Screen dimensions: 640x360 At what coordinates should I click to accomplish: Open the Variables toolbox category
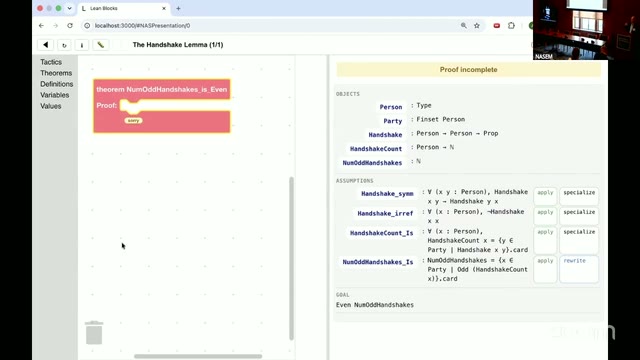55,95
